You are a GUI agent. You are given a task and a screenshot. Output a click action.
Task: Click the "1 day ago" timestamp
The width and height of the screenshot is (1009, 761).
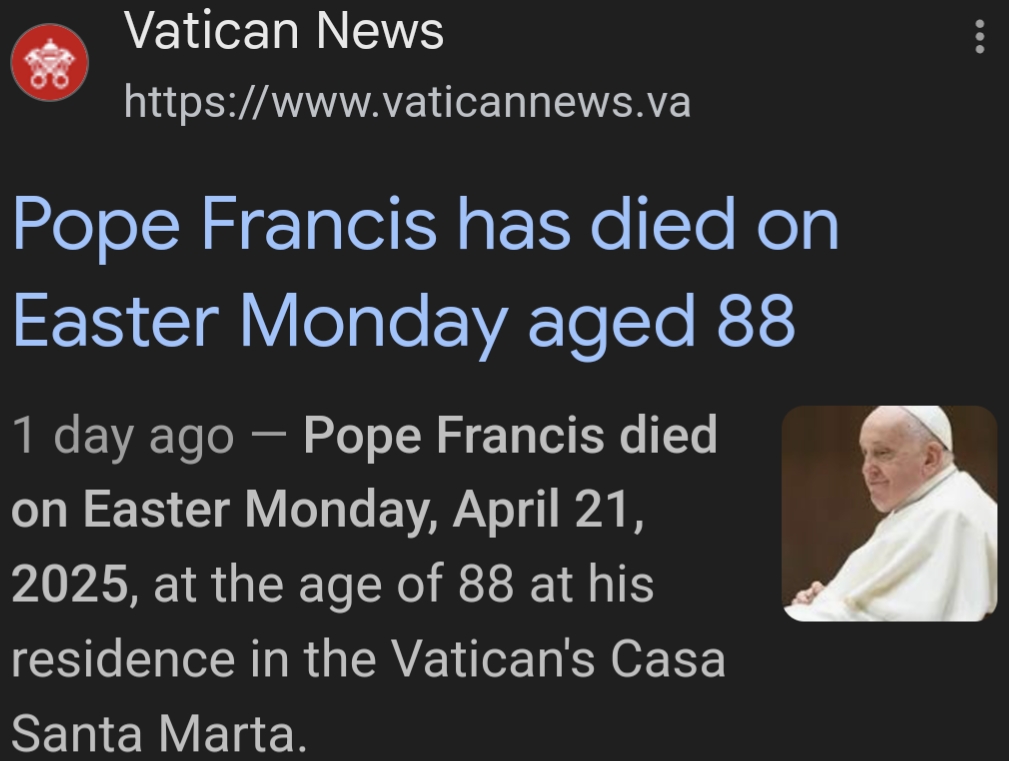[x=123, y=436]
